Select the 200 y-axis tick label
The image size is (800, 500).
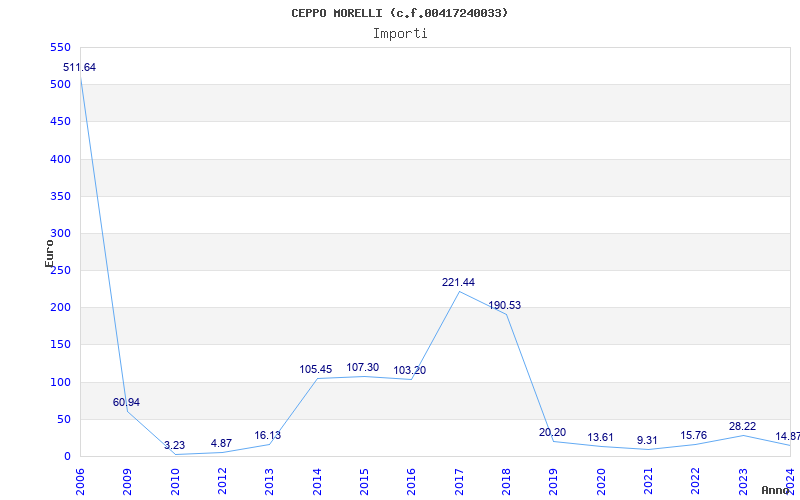click(60, 308)
